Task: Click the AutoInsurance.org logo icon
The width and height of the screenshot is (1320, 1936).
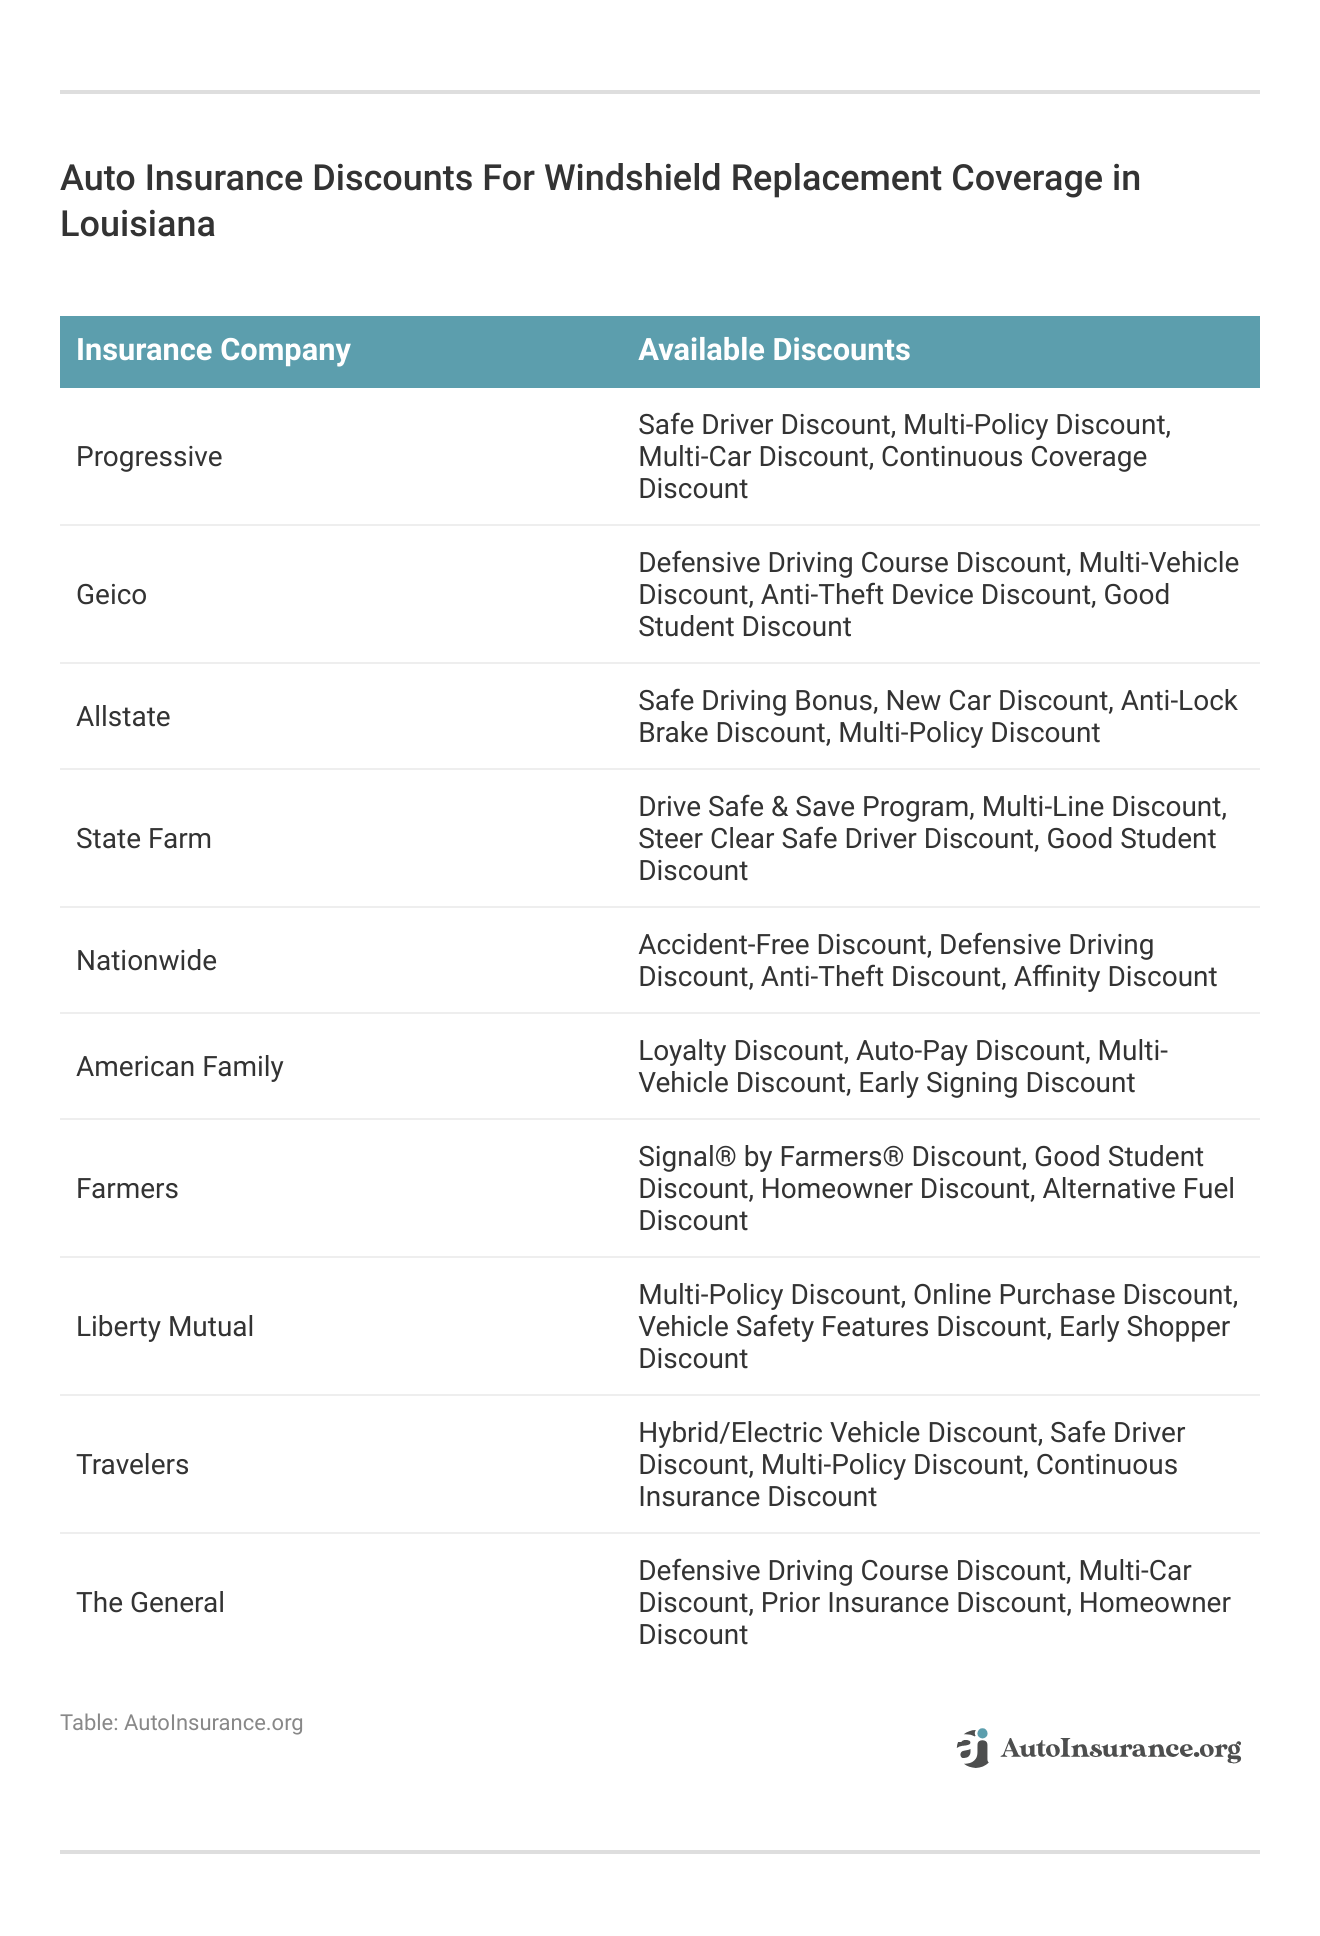Action: [973, 1748]
